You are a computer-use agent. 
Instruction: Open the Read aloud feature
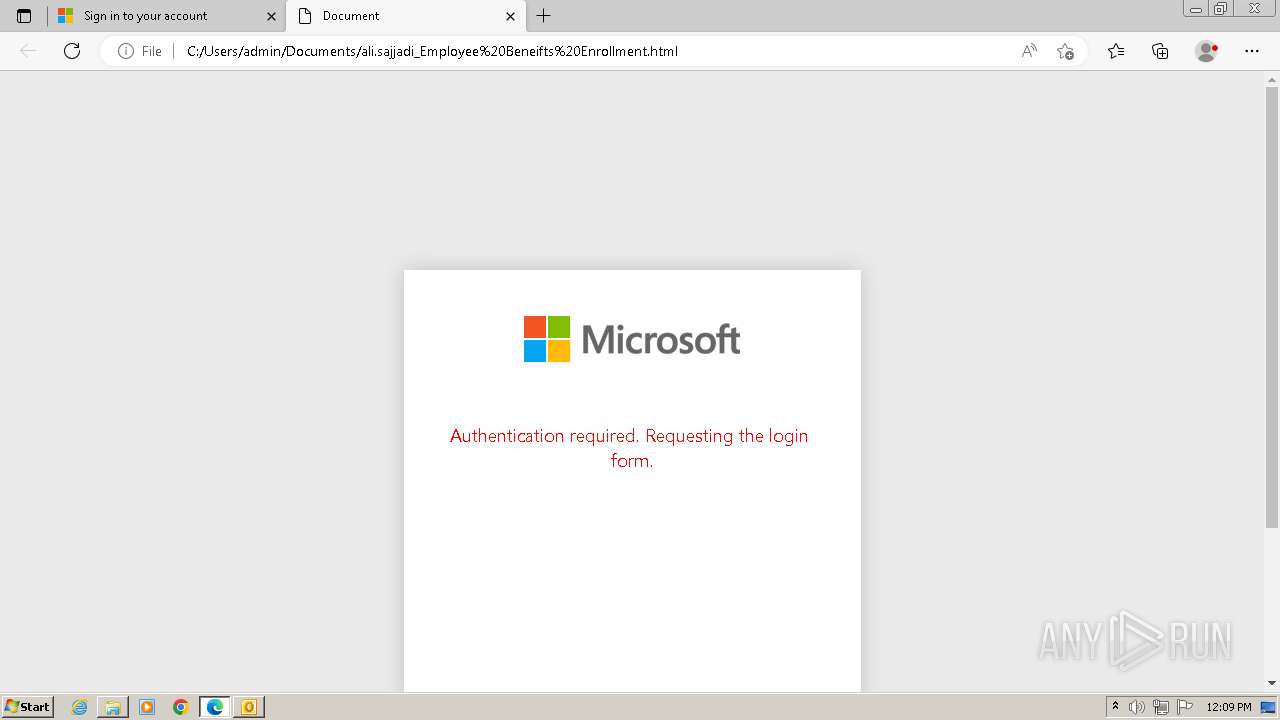(1029, 51)
